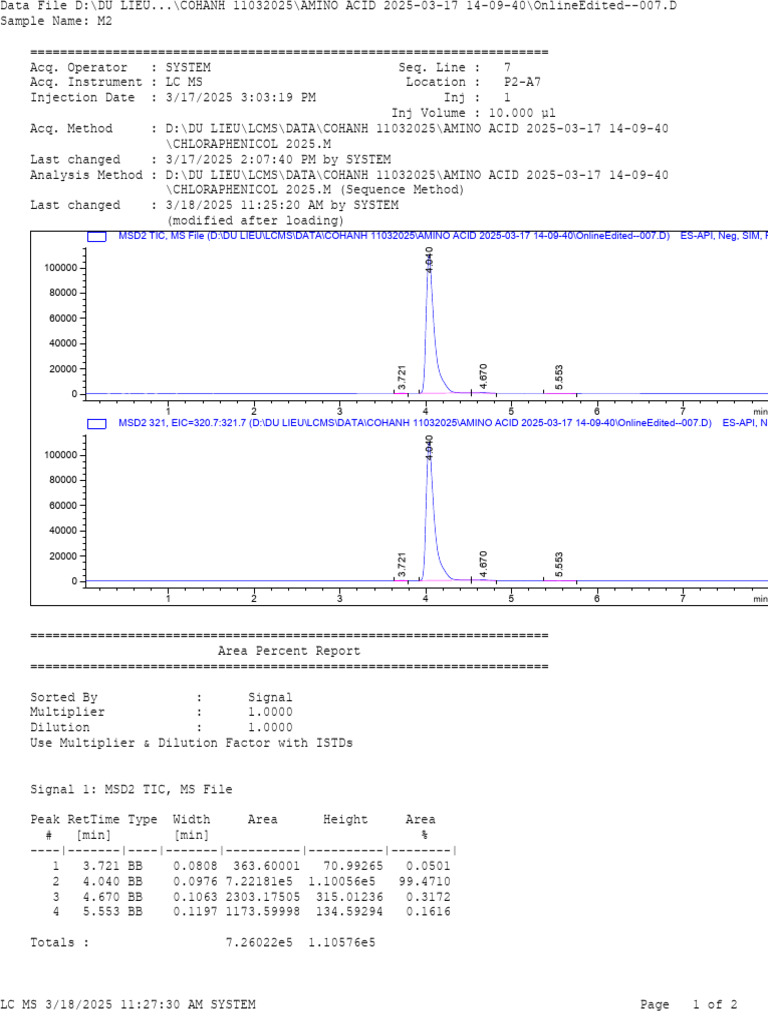Click the Location value P2-A7
This screenshot has height=1024, width=768.
[x=522, y=82]
